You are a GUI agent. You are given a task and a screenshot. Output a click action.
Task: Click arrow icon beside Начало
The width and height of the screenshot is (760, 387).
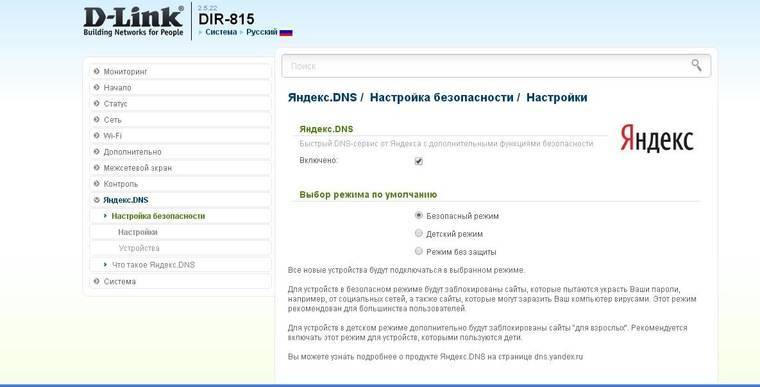(x=96, y=87)
